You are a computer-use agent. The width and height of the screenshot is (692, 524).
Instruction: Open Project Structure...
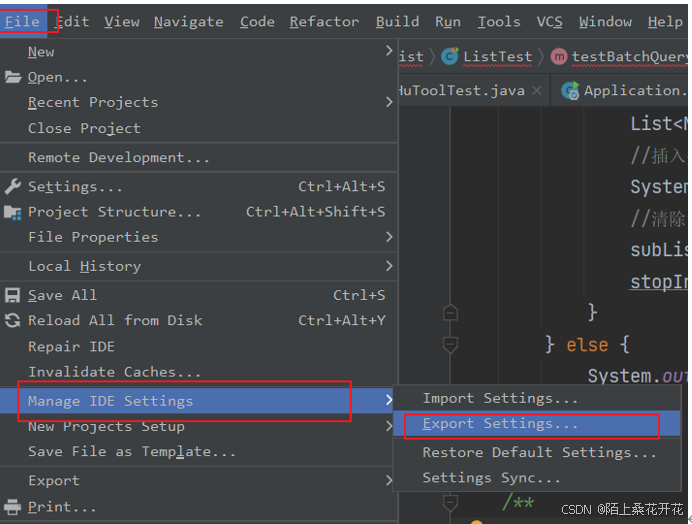(x=199, y=212)
